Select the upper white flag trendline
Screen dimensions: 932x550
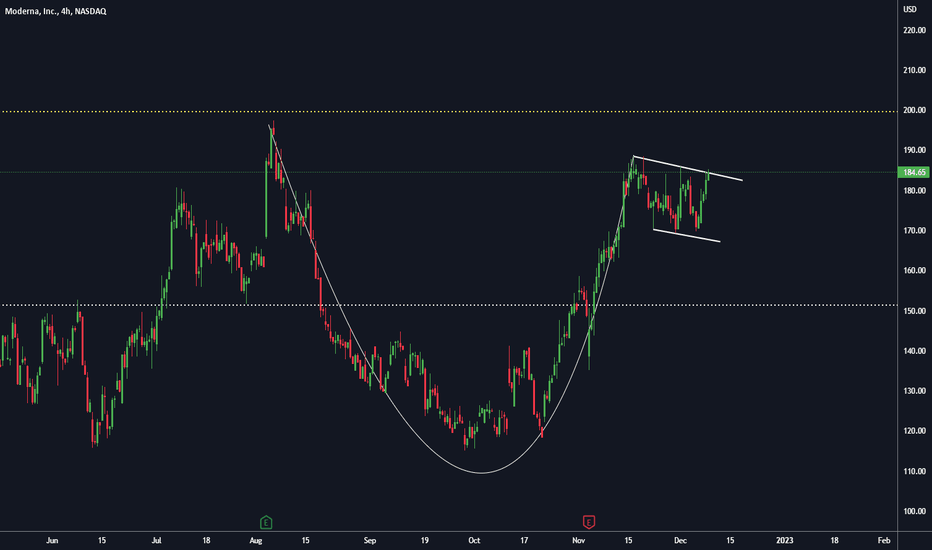point(688,168)
